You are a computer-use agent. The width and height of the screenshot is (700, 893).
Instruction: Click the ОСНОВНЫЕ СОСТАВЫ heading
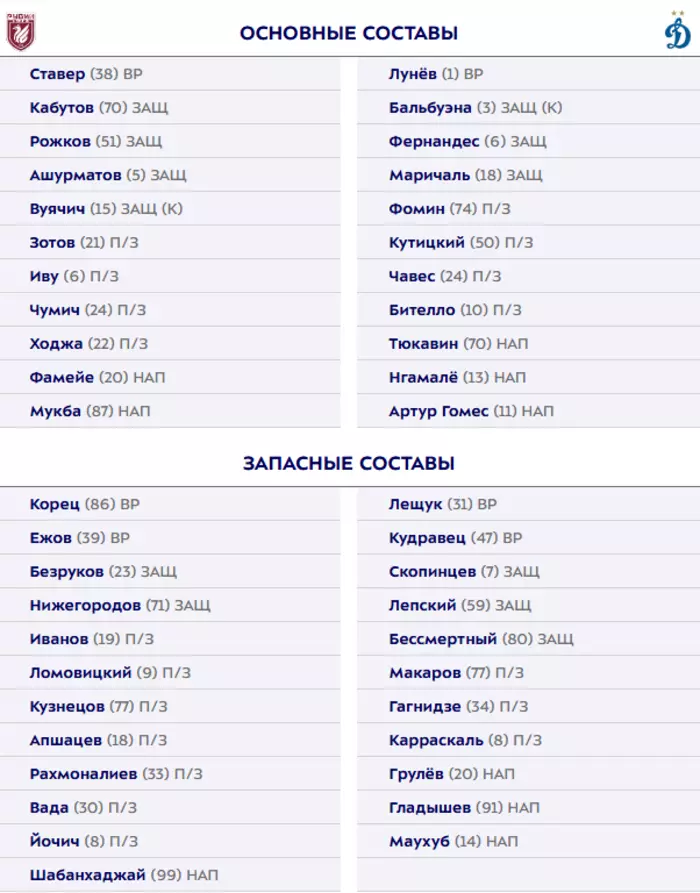349,33
